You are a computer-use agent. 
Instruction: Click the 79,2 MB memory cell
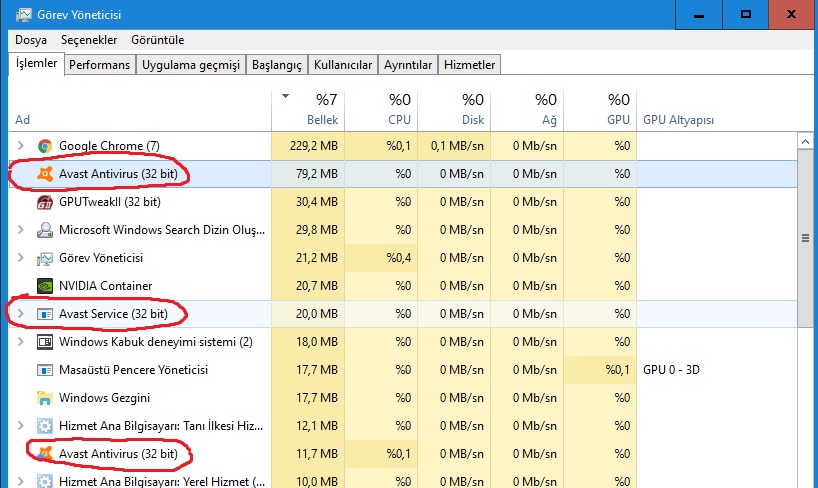[x=308, y=174]
